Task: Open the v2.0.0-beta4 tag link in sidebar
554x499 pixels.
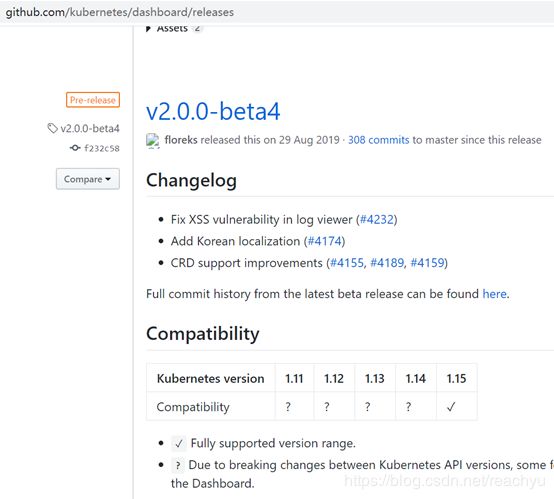Action: [x=90, y=128]
